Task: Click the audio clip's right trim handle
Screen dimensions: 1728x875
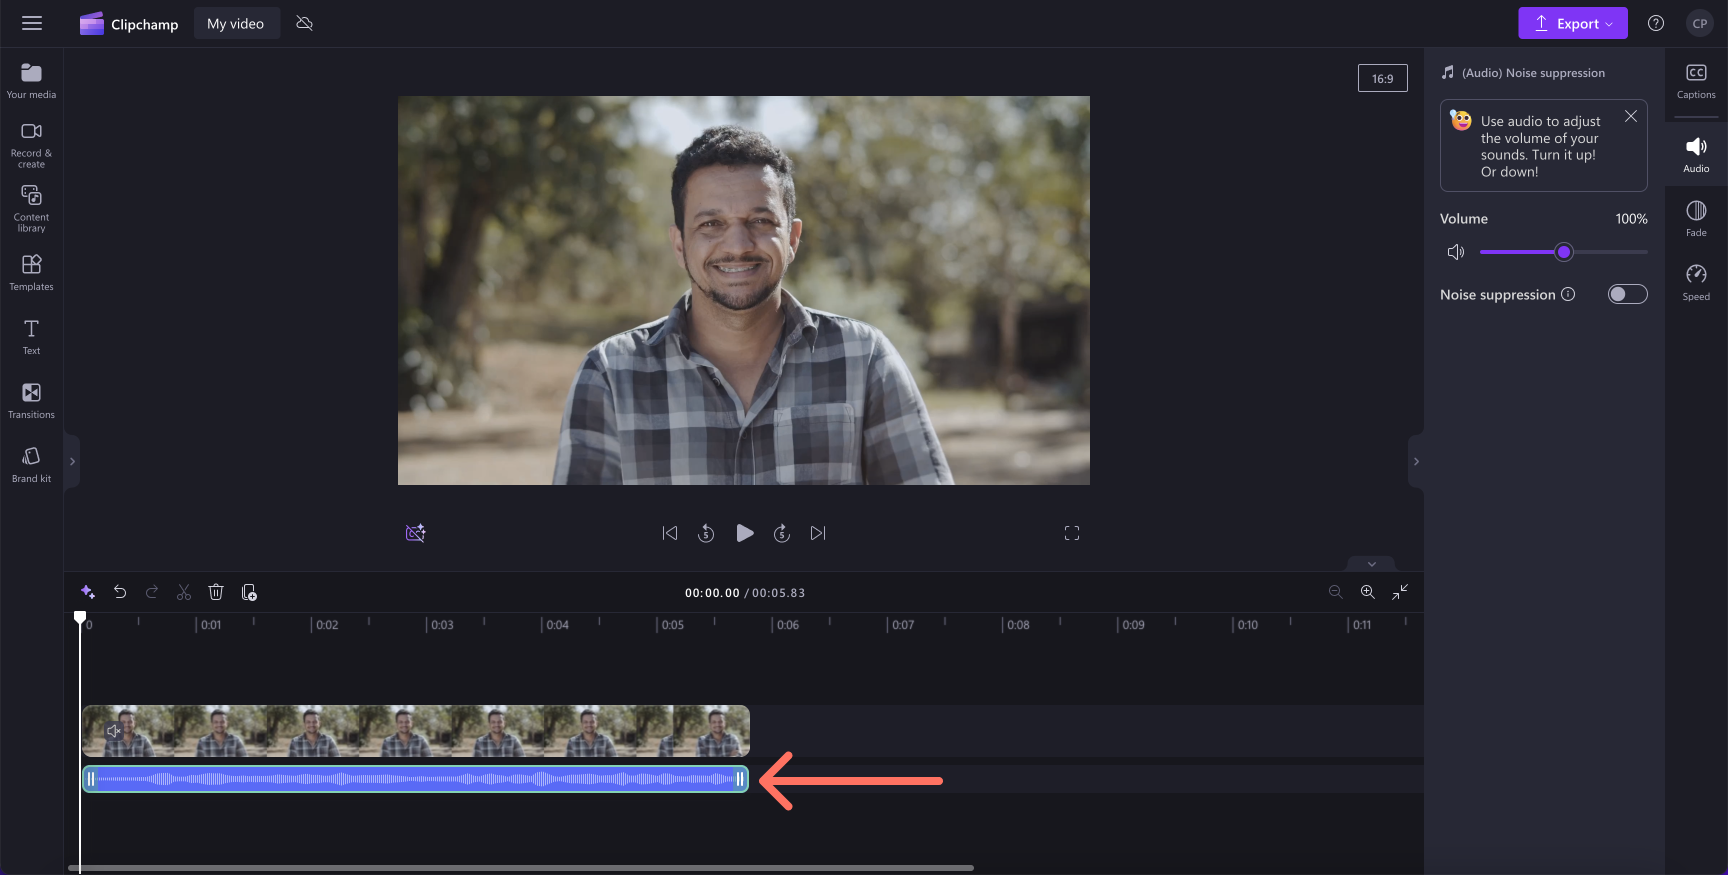Action: tap(740, 779)
